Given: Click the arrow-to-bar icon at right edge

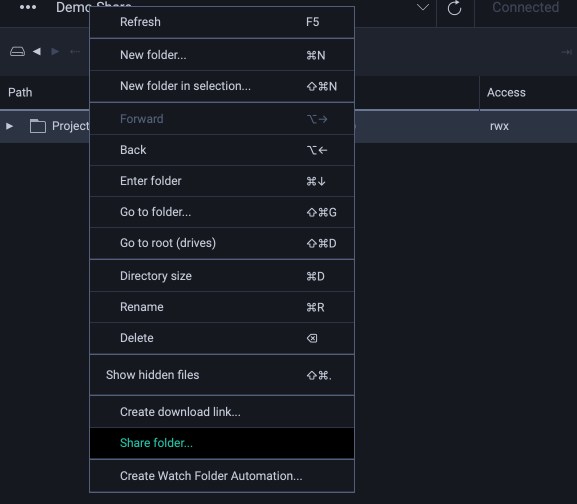Looking at the screenshot, I should (566, 52).
